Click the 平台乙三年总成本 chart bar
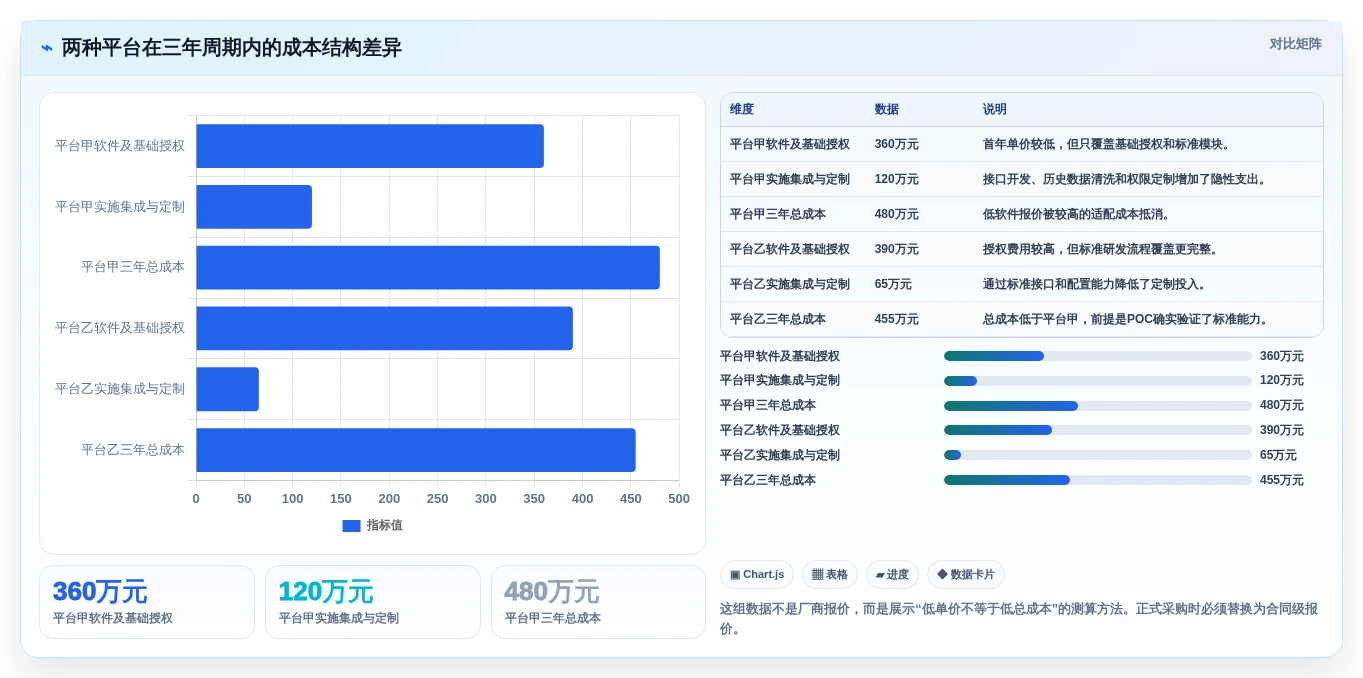The image size is (1363, 678). pyautogui.click(x=416, y=450)
